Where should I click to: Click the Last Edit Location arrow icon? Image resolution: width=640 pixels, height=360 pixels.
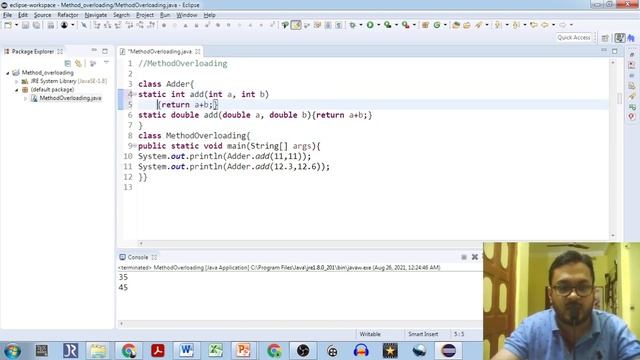[x=533, y=25]
